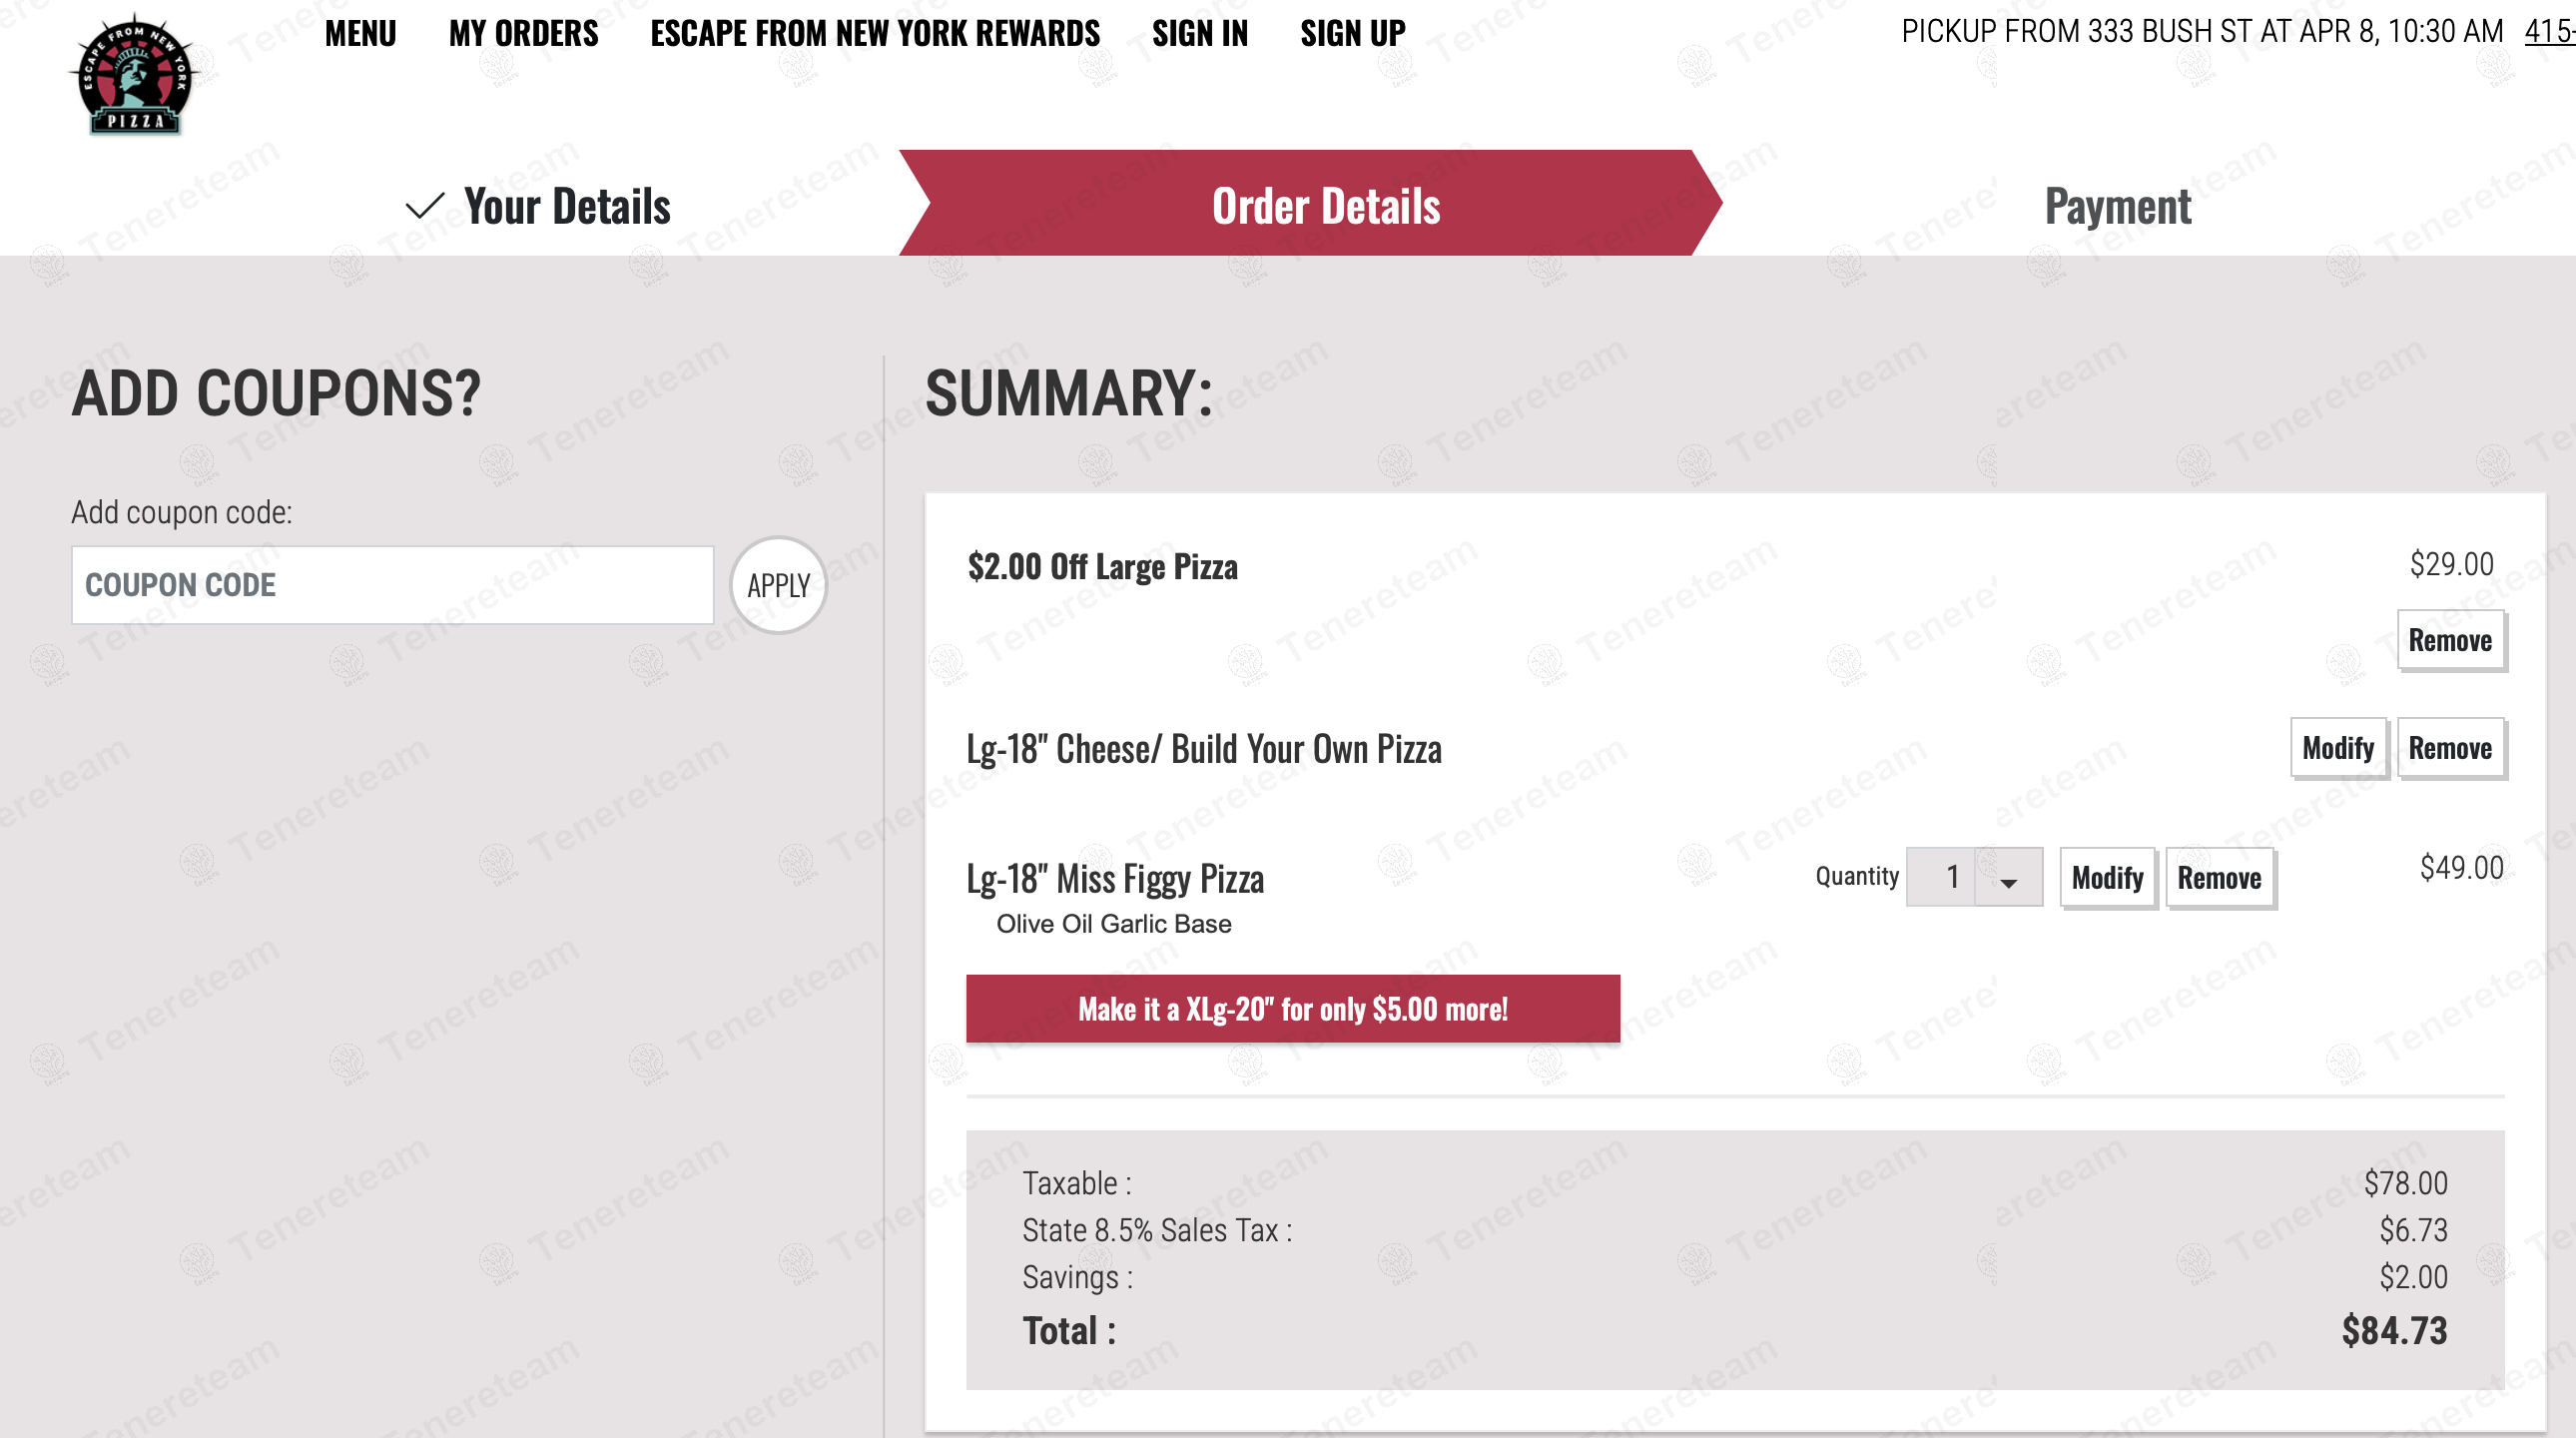Click inside the coupon code field

[392, 584]
